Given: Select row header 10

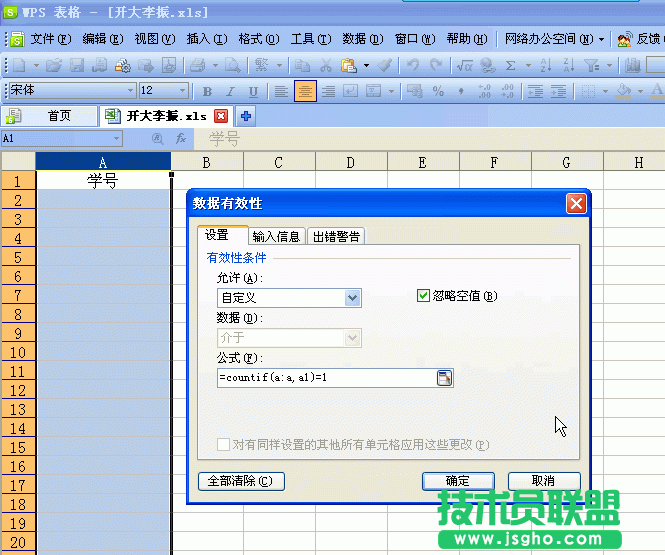Looking at the screenshot, I should [18, 352].
